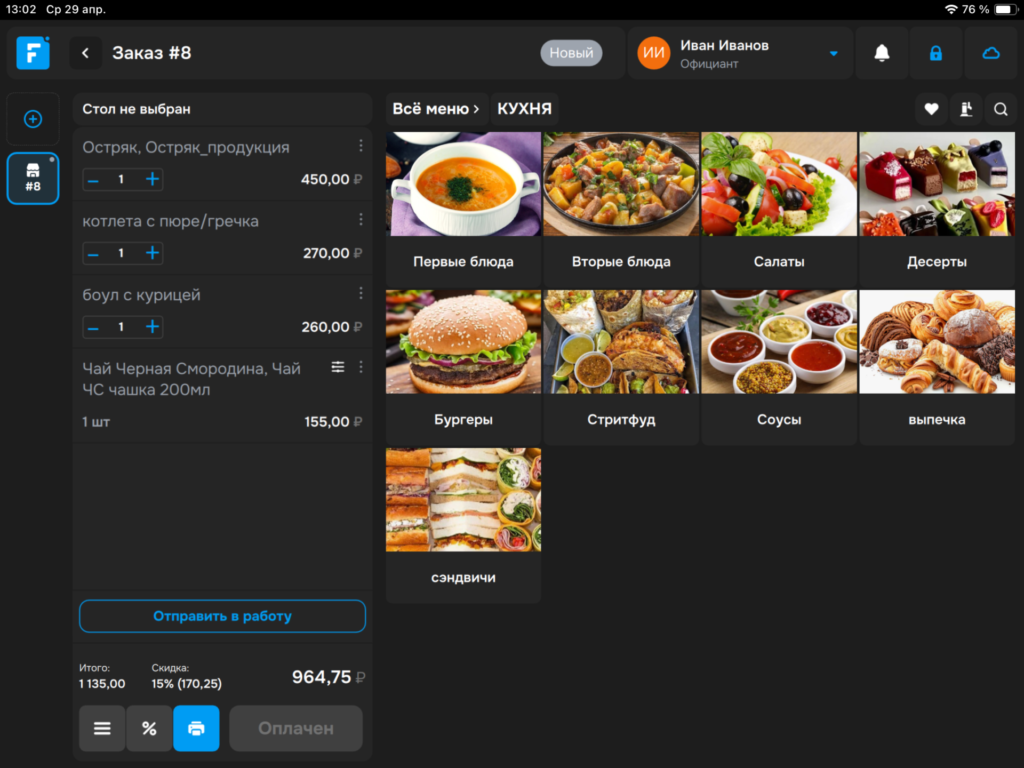Open the Вторые блюда category
The image size is (1024, 768).
(x=621, y=209)
